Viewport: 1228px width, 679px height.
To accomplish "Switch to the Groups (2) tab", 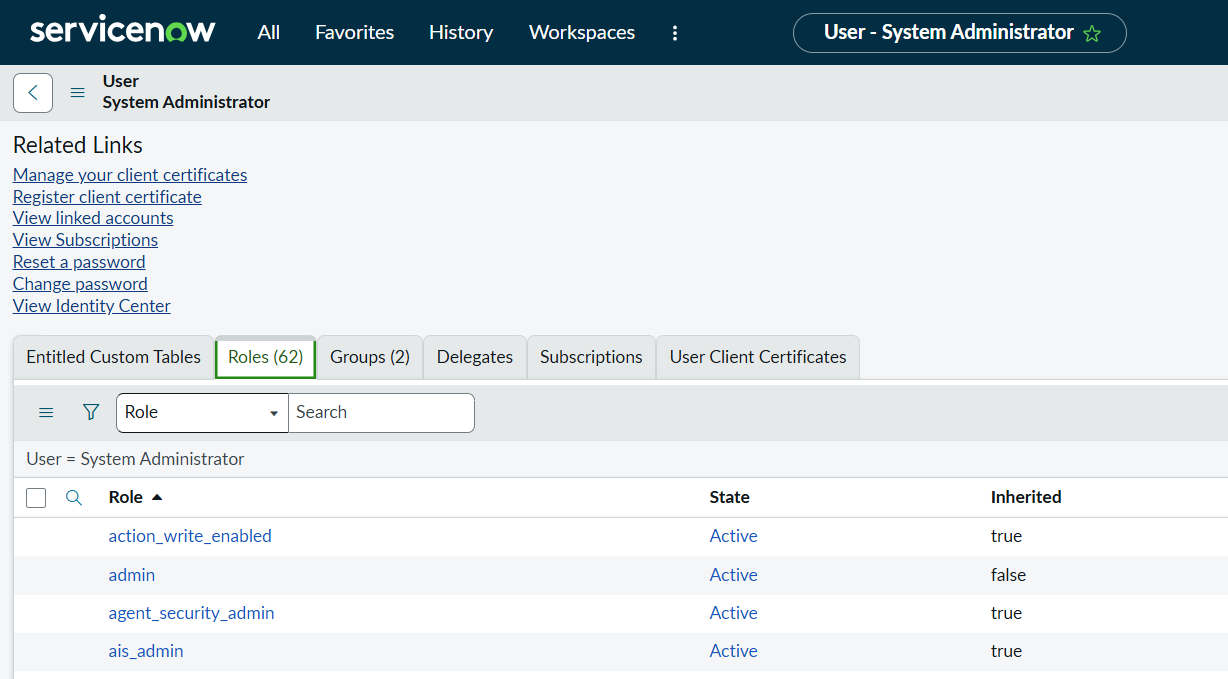I will tap(369, 356).
